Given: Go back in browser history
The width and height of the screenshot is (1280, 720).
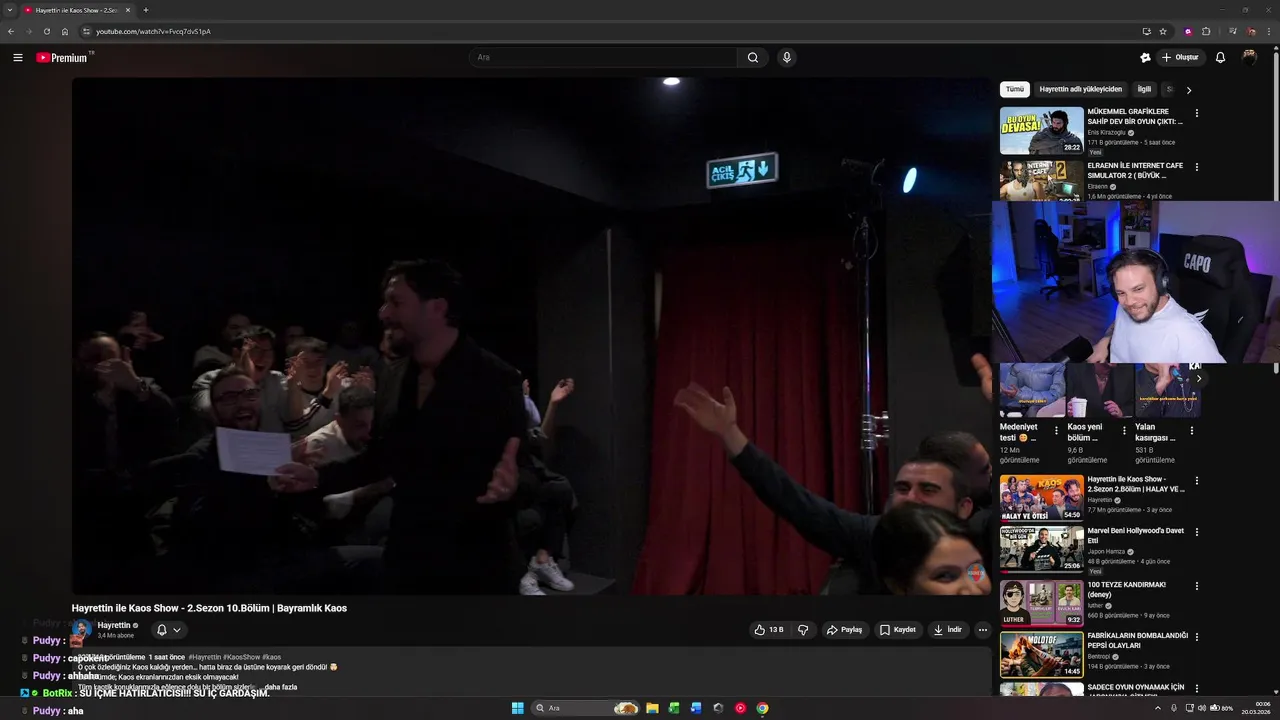Looking at the screenshot, I should pyautogui.click(x=11, y=31).
